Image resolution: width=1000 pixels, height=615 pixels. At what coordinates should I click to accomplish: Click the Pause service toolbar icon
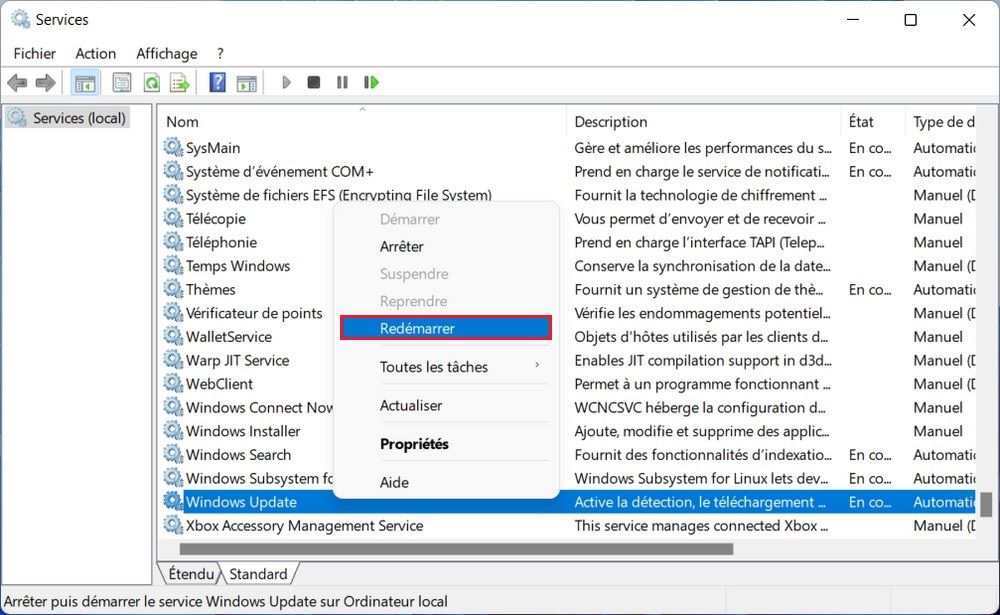342,82
